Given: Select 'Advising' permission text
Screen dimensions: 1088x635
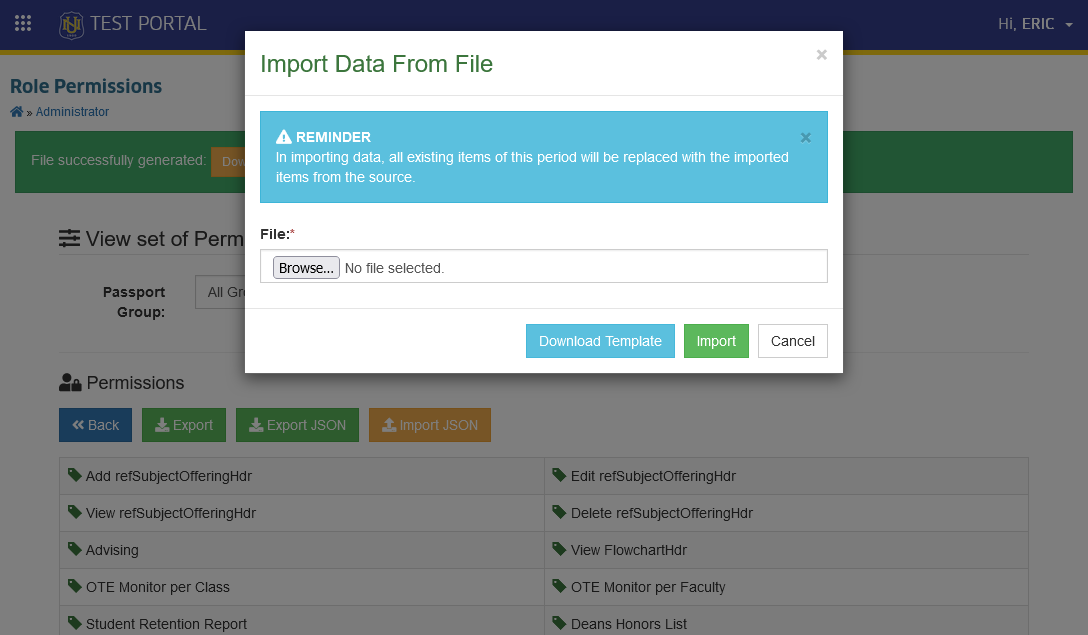Looking at the screenshot, I should [x=112, y=550].
